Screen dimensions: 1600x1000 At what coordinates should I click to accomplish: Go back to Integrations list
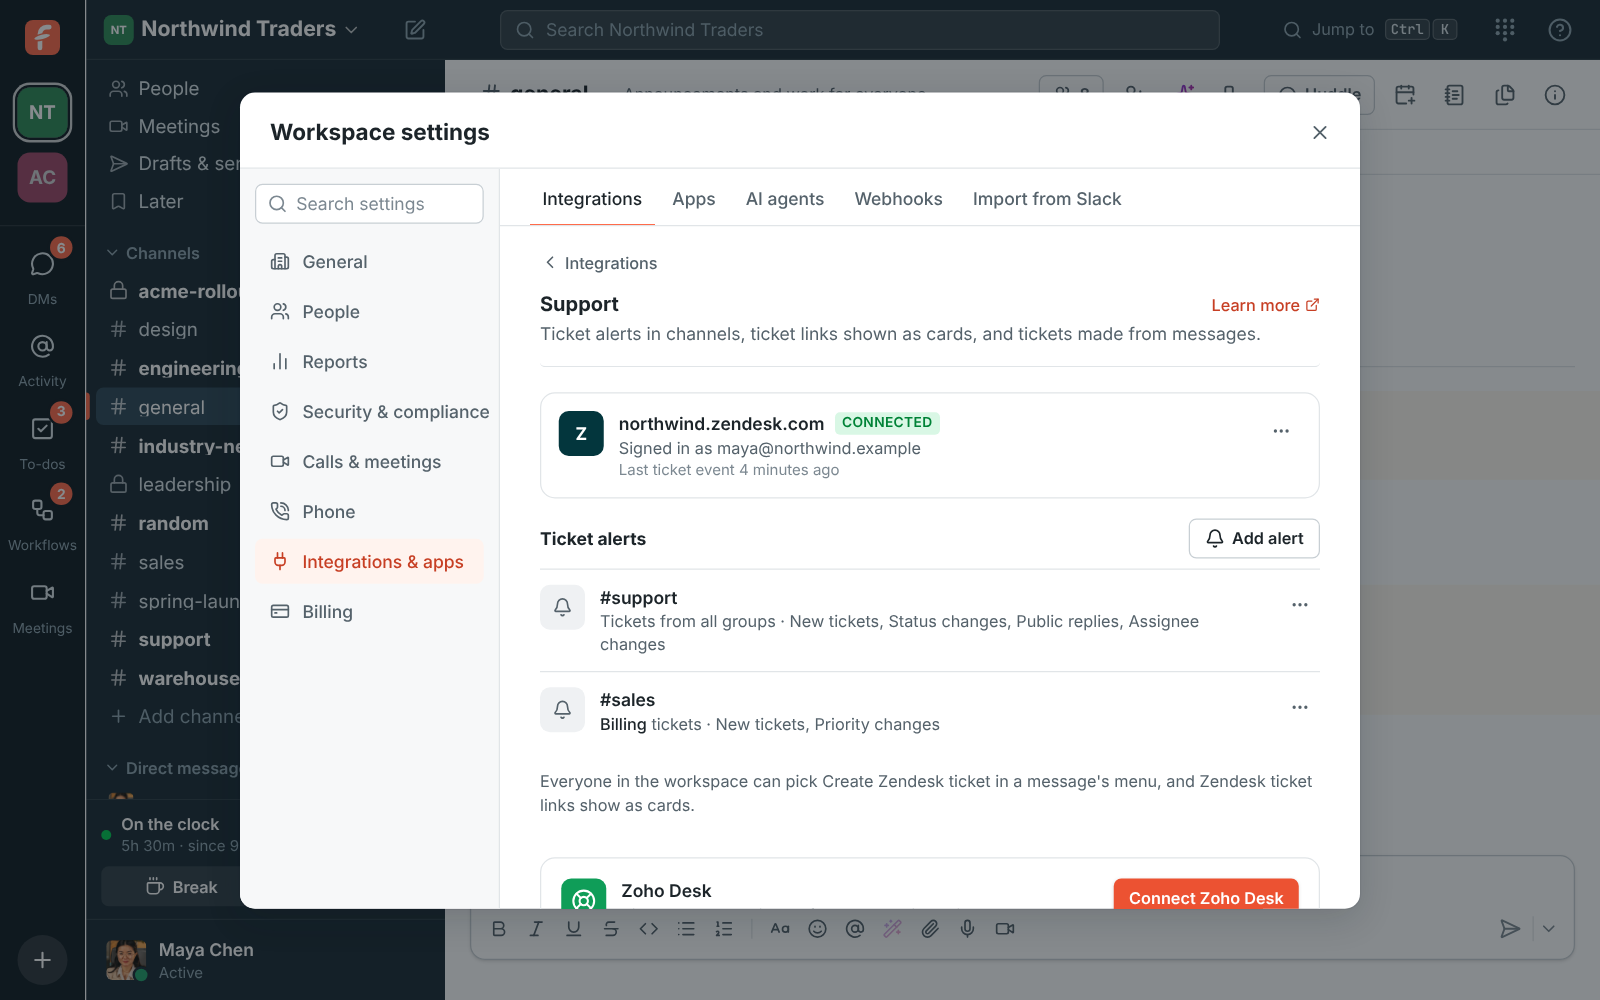click(x=600, y=263)
